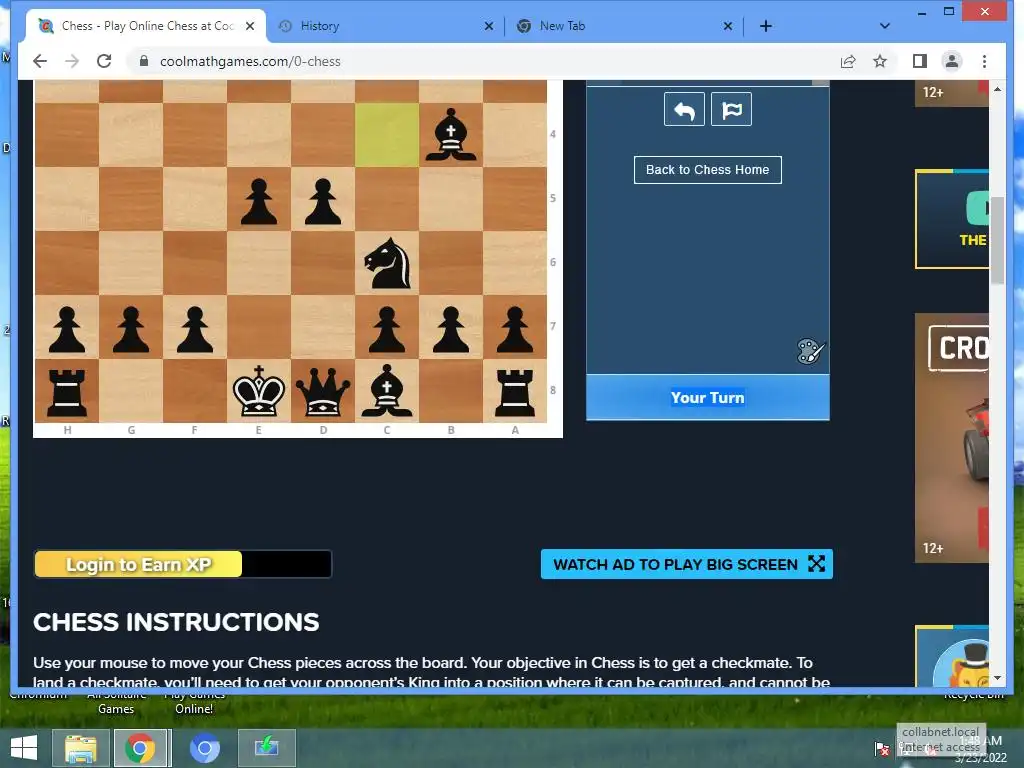Open a new browser tab with plus button

click(765, 26)
